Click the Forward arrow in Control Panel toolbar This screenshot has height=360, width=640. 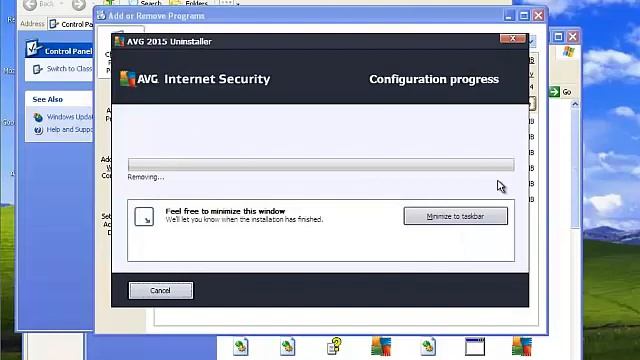tap(79, 4)
